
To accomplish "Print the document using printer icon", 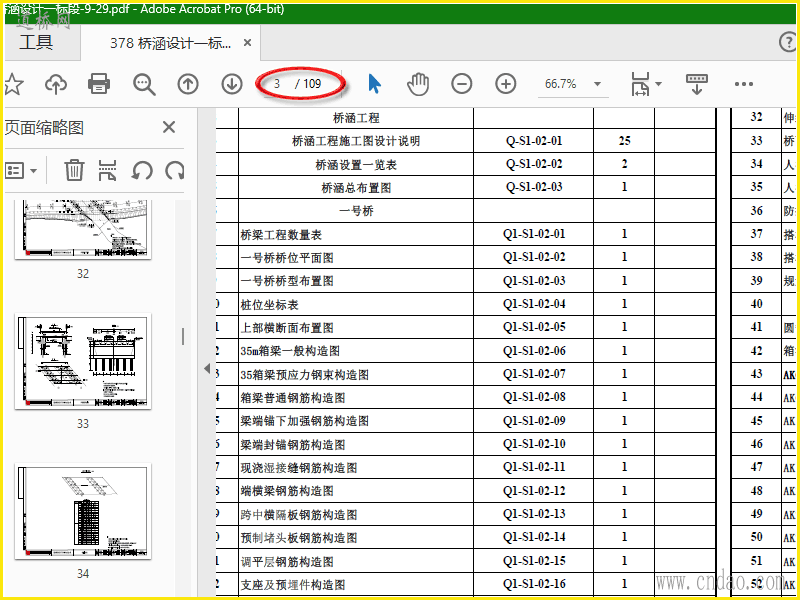I will pyautogui.click(x=99, y=84).
